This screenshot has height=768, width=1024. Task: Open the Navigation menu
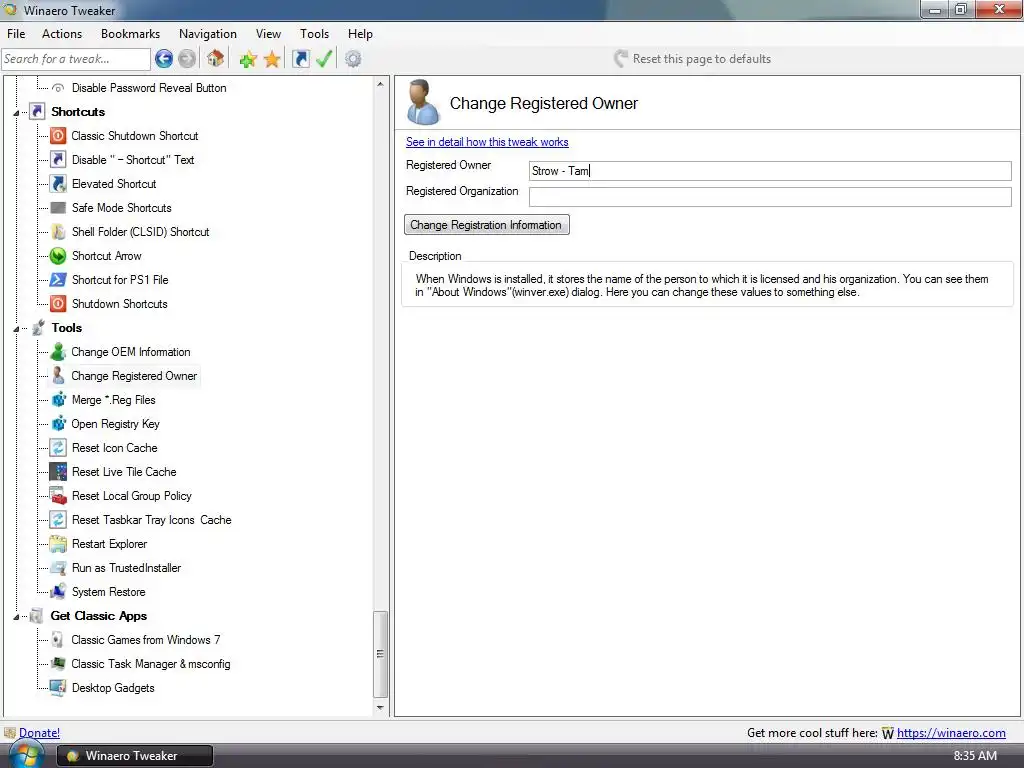pos(208,34)
